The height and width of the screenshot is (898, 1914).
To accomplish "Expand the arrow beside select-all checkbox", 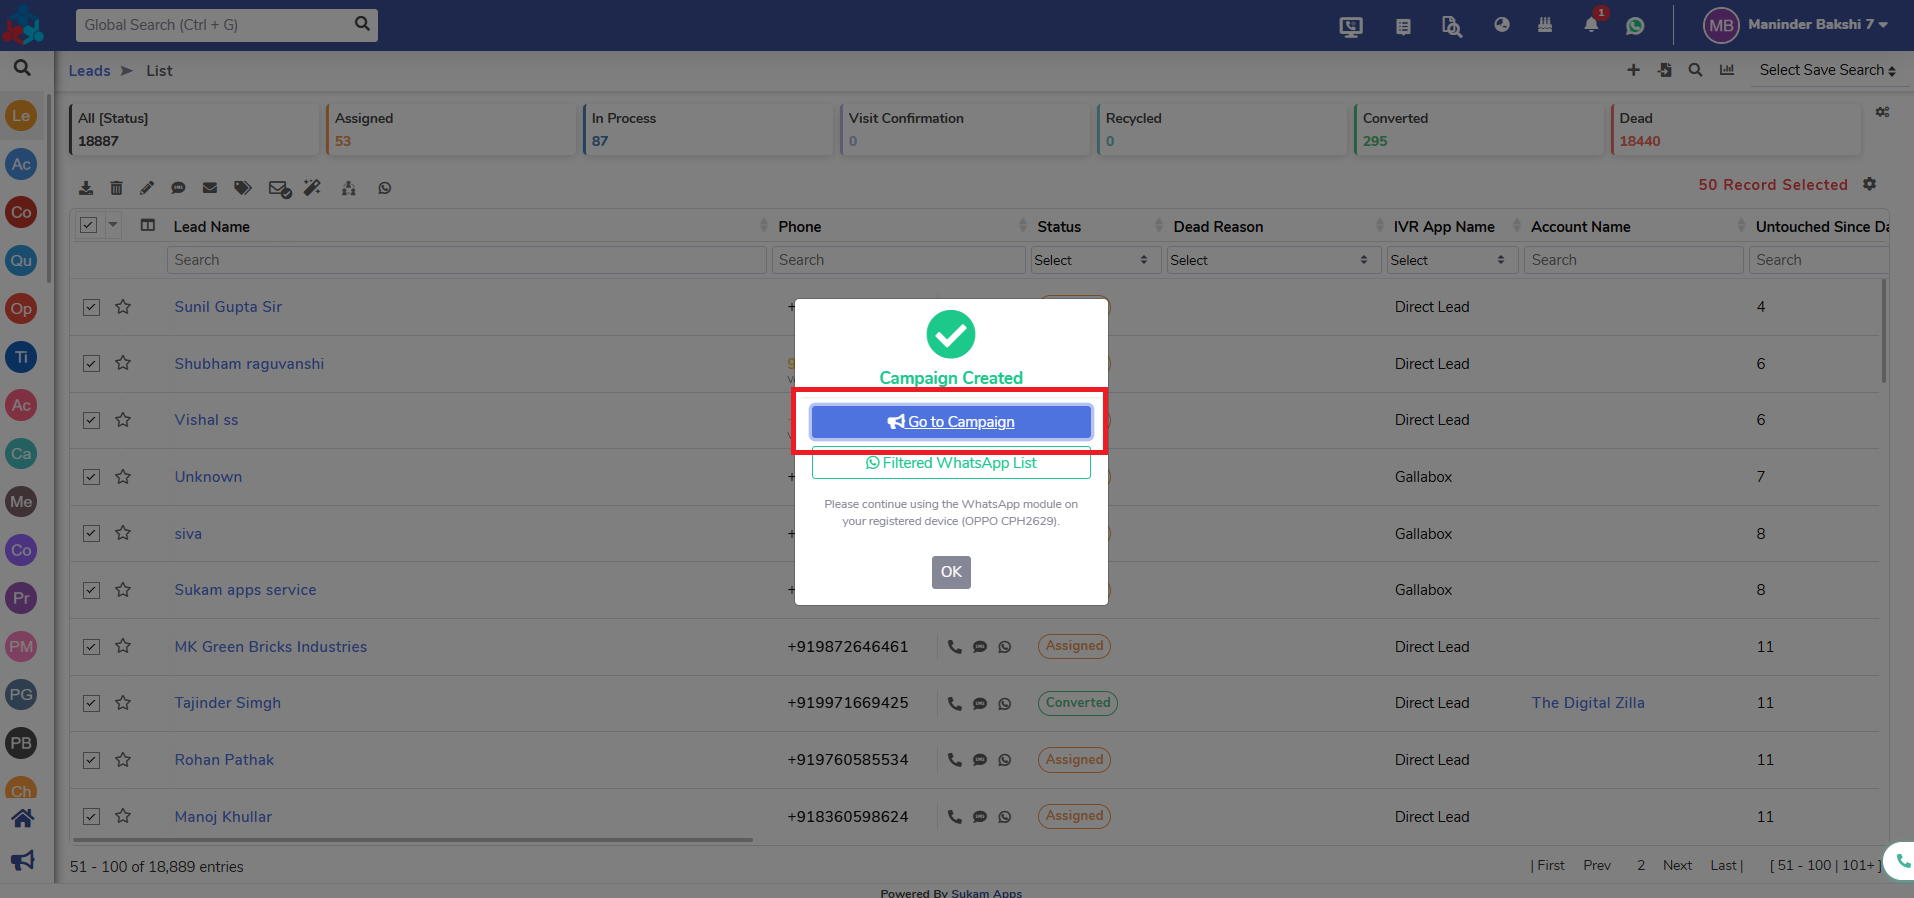I will [x=113, y=225].
